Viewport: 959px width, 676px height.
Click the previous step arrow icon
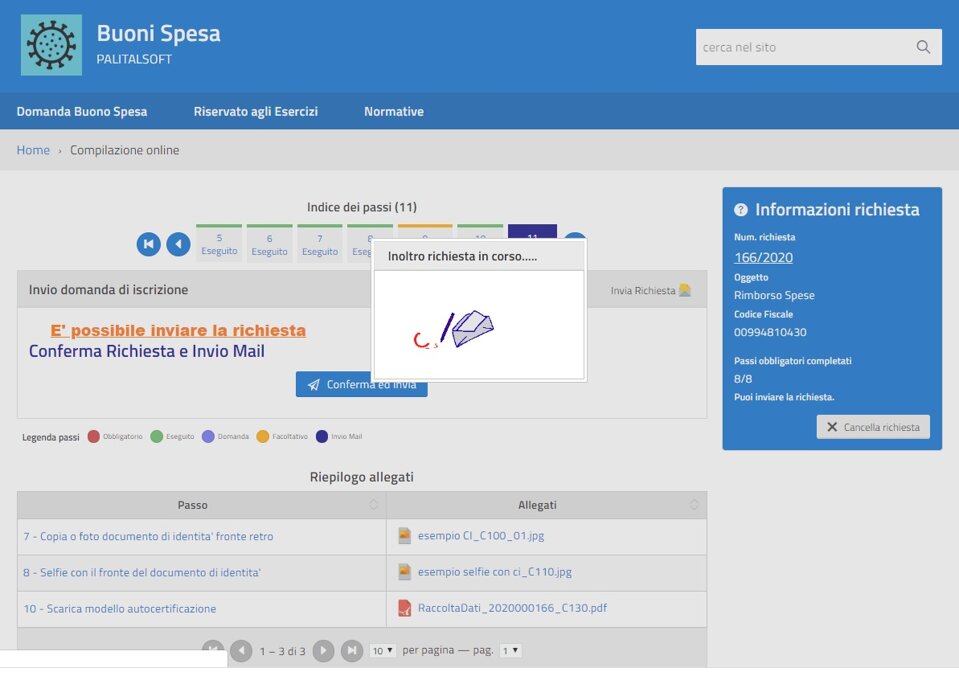(178, 244)
